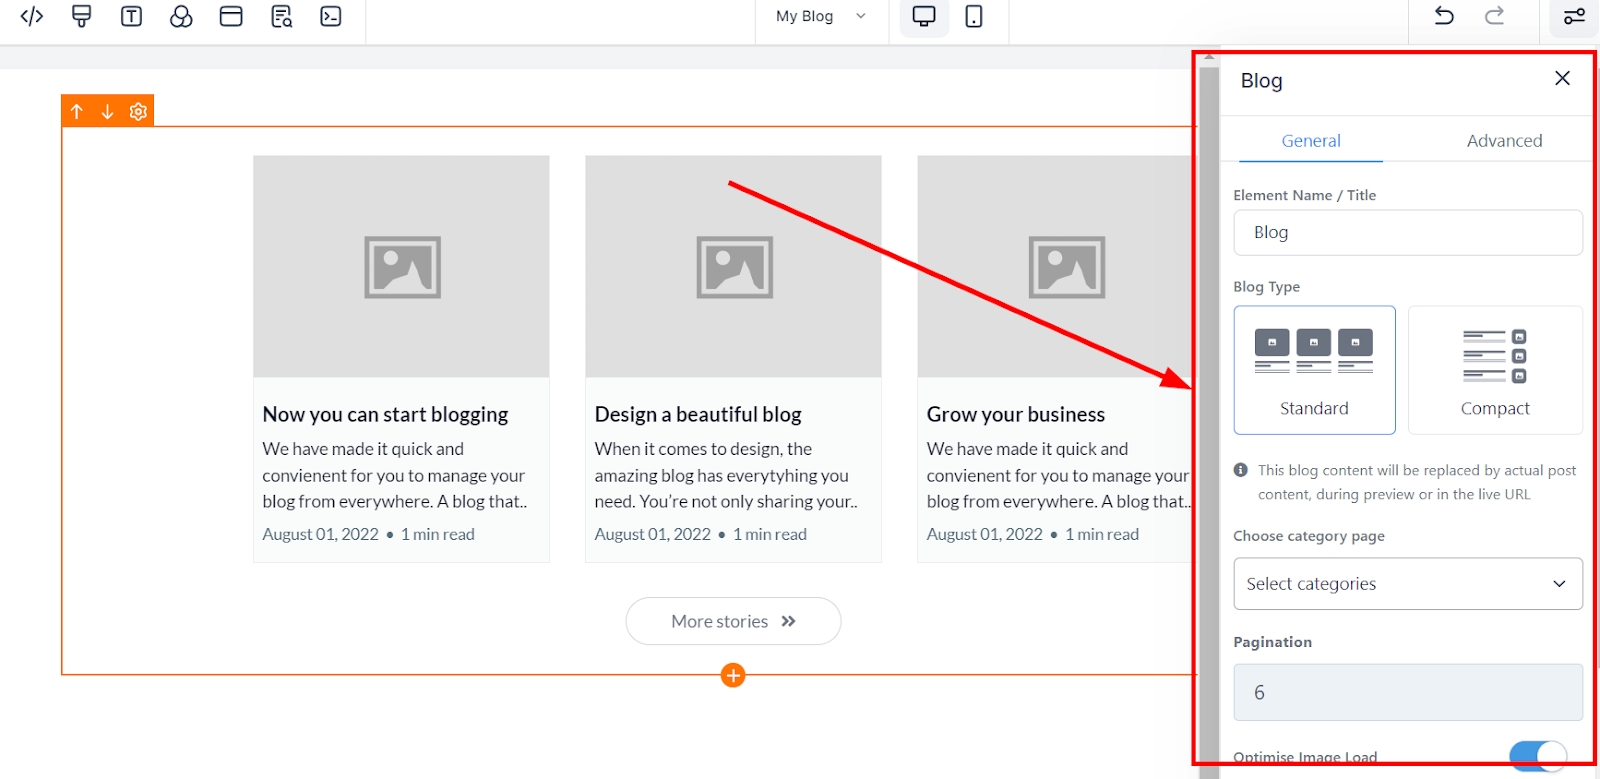Click the More stories button
This screenshot has width=1600, height=779.
click(x=733, y=621)
